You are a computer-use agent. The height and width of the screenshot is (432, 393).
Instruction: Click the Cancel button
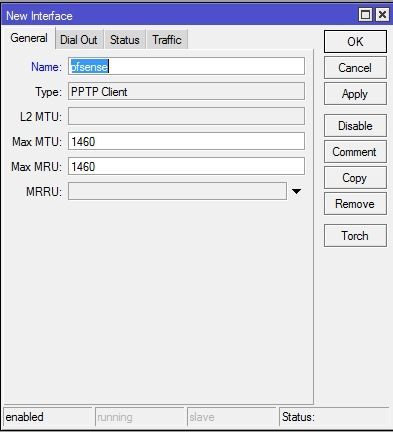(355, 68)
